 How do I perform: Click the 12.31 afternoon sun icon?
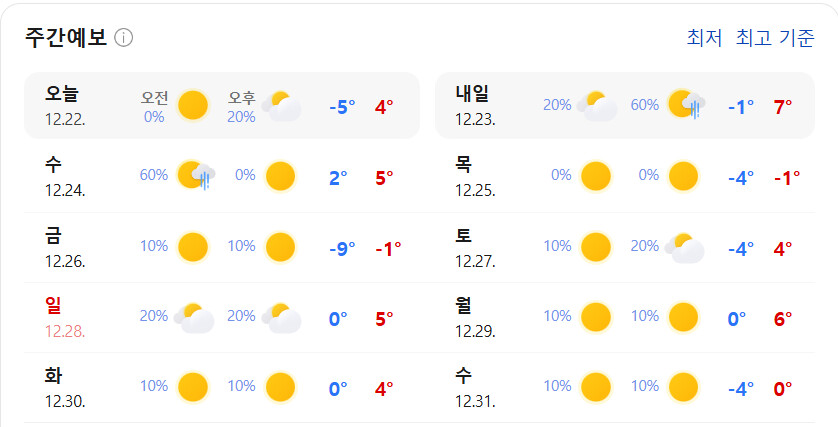(x=683, y=387)
